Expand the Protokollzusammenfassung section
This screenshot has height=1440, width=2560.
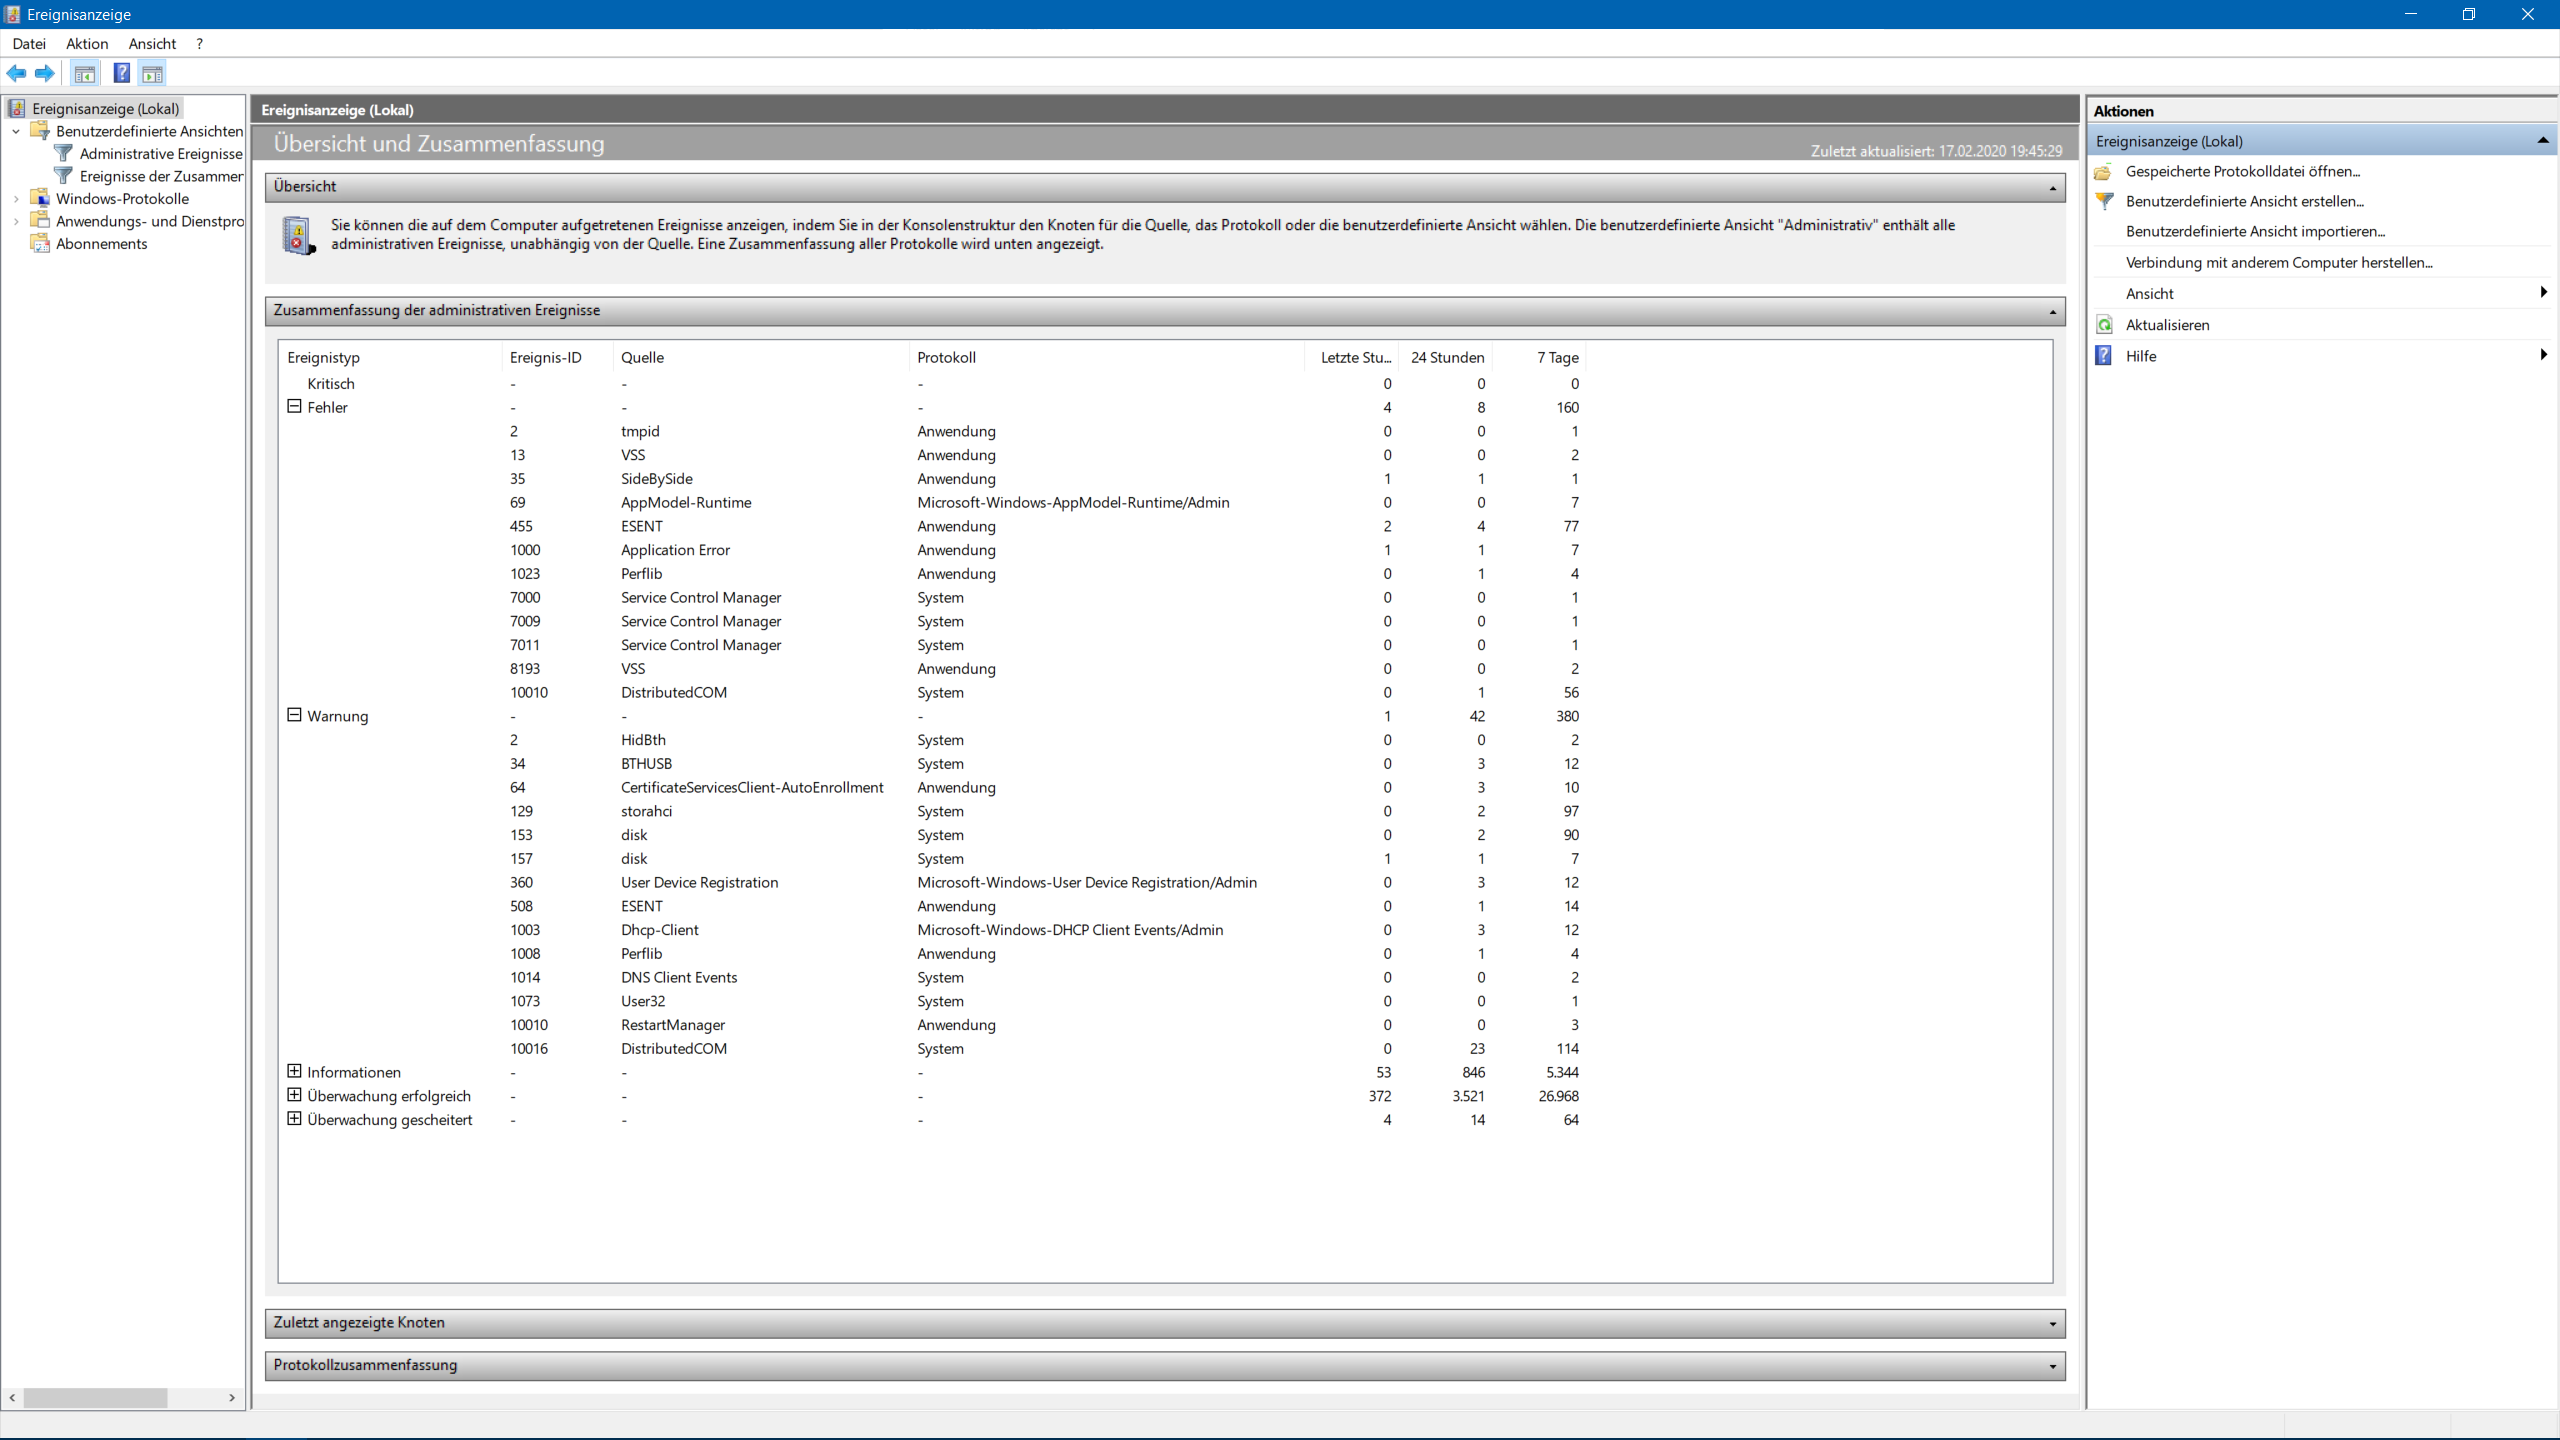(2052, 1366)
